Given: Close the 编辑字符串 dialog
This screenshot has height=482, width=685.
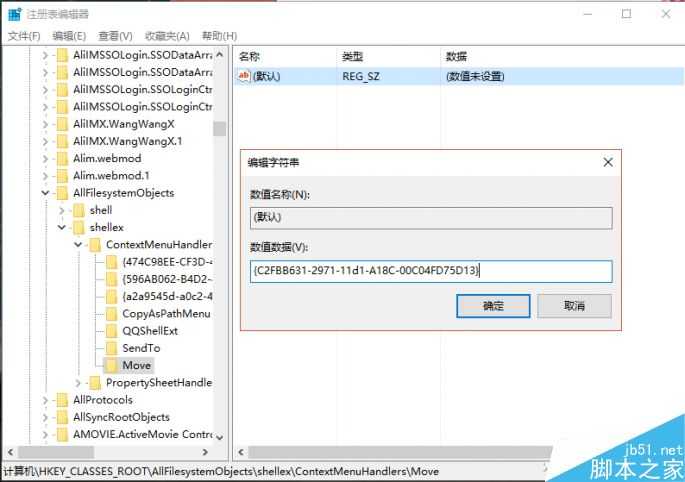Looking at the screenshot, I should pyautogui.click(x=607, y=162).
